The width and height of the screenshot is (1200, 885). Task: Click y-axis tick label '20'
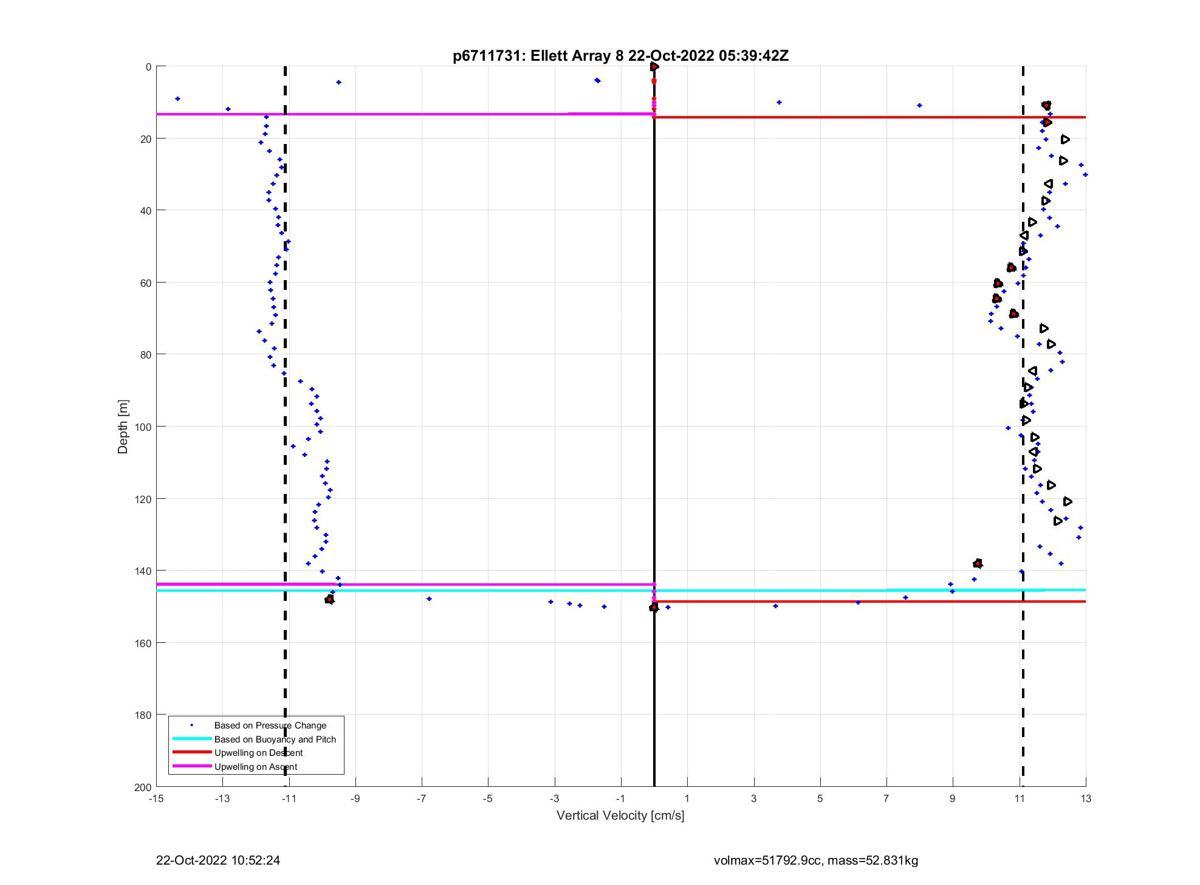point(145,139)
